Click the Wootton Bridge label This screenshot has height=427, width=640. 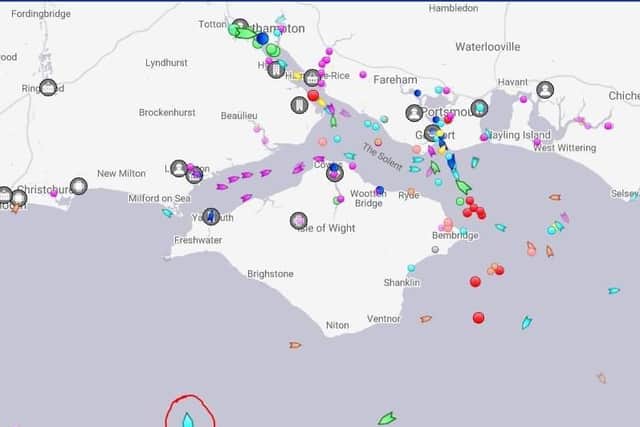point(368,198)
